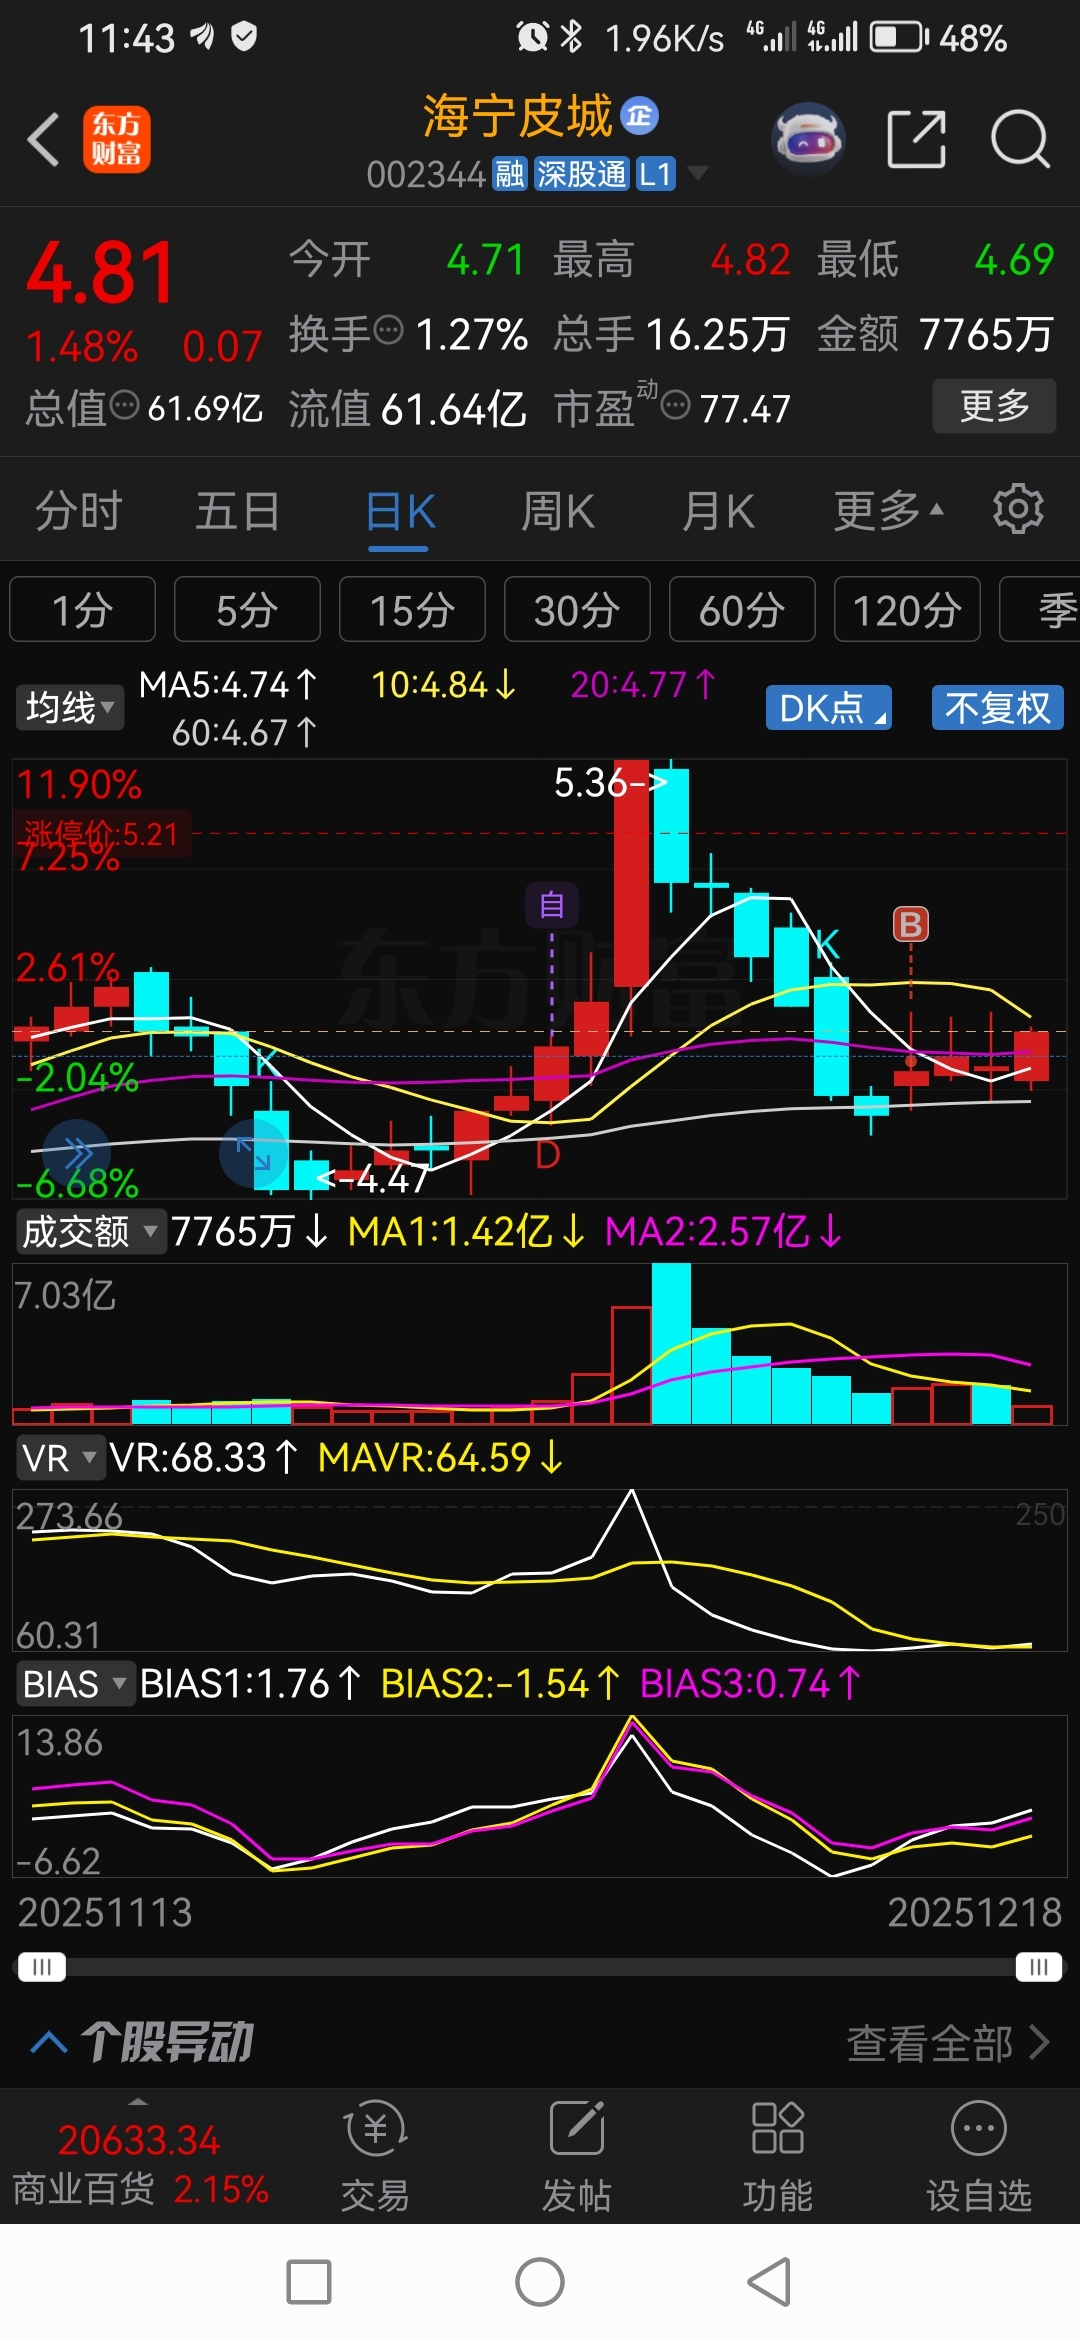Switch to 不复权 adjustment mode
Viewport: 1080px width, 2340px height.
(x=998, y=708)
